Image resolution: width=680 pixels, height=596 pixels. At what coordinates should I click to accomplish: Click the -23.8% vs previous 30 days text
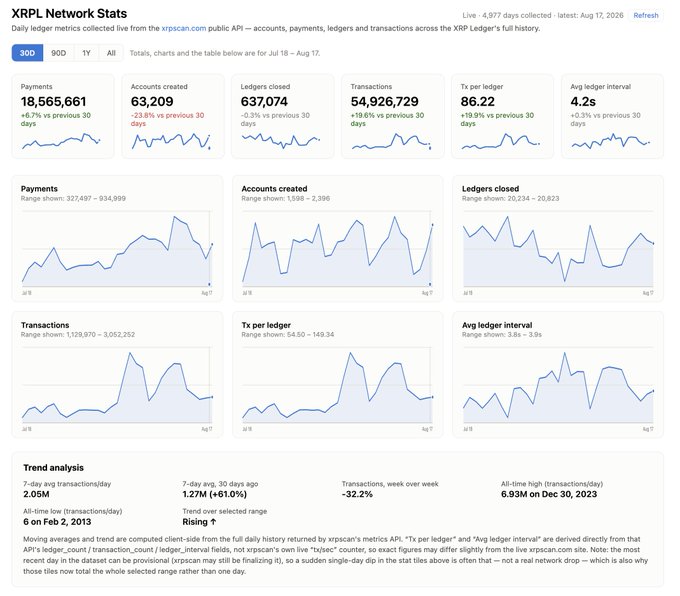[167, 119]
